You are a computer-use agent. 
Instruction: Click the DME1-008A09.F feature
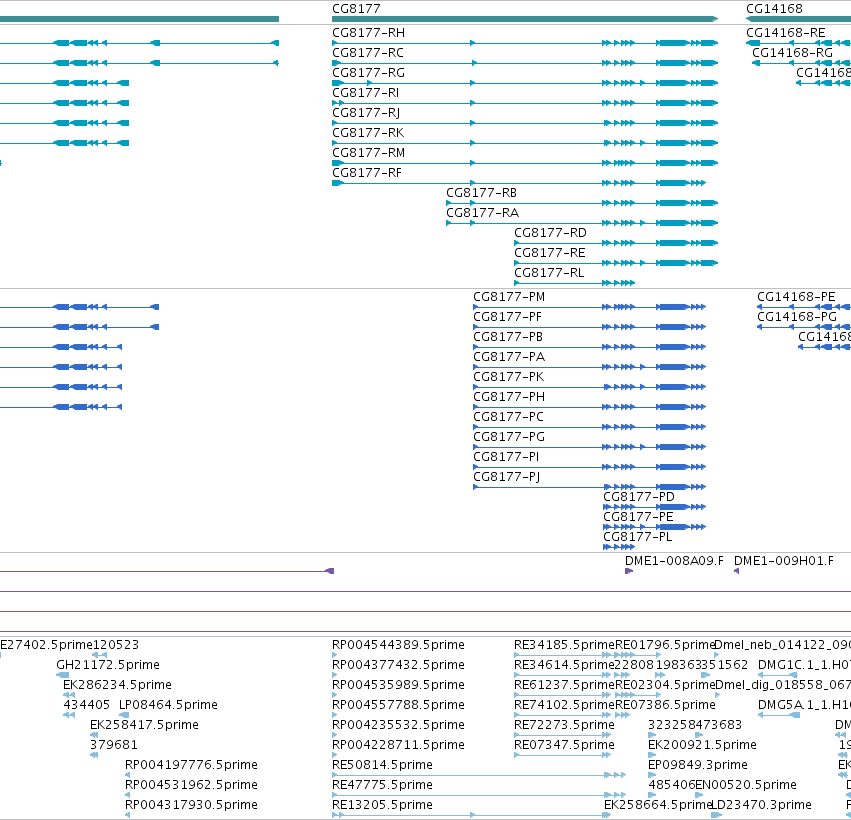pyautogui.click(x=674, y=561)
